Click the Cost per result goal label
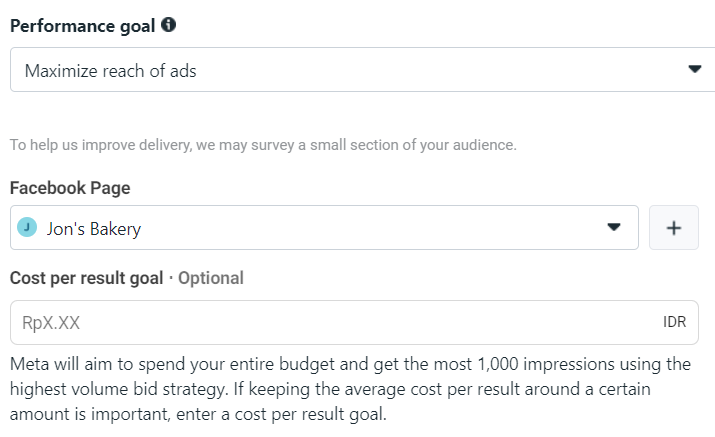Image resolution: width=715 pixels, height=437 pixels. pos(86,278)
